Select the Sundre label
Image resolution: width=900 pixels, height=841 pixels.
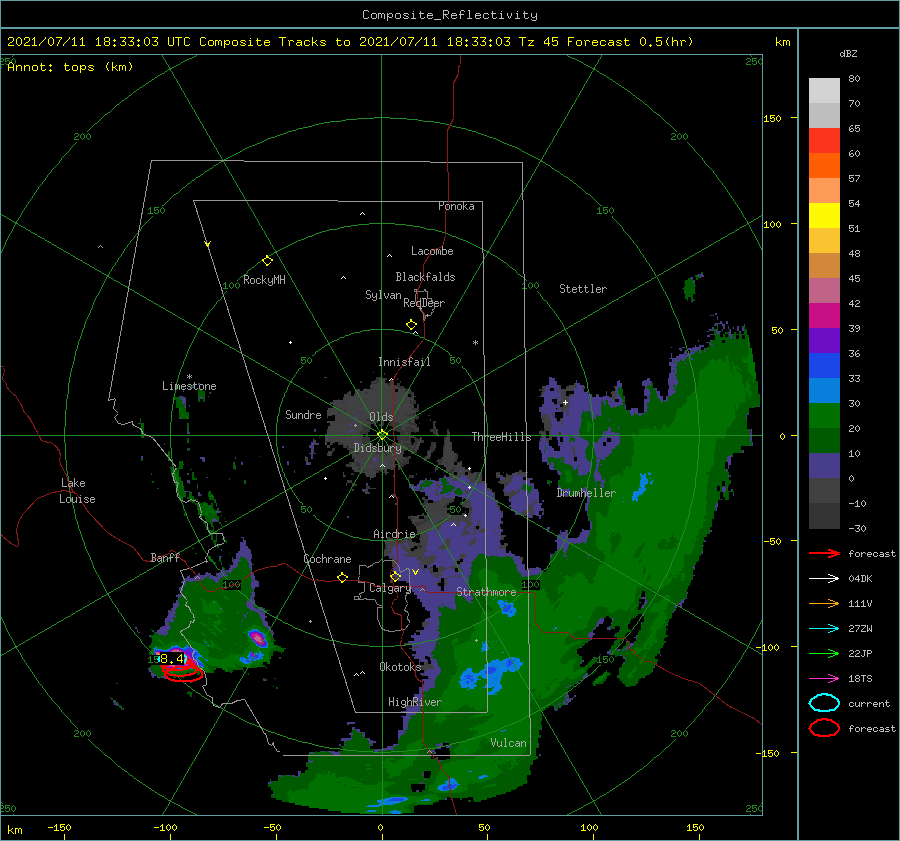pos(303,414)
